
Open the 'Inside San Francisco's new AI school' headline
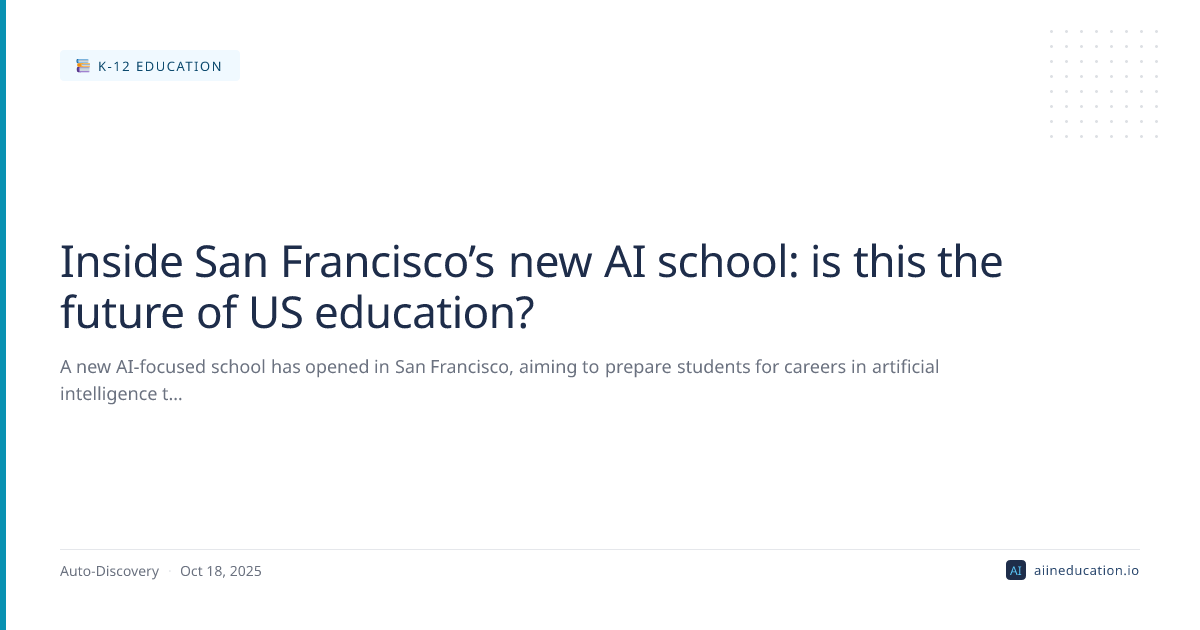click(531, 262)
